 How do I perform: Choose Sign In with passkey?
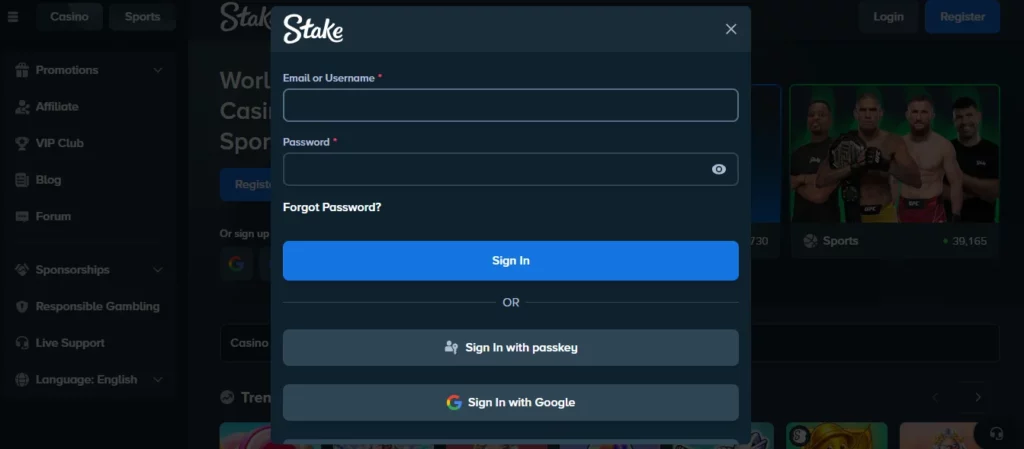(x=510, y=348)
